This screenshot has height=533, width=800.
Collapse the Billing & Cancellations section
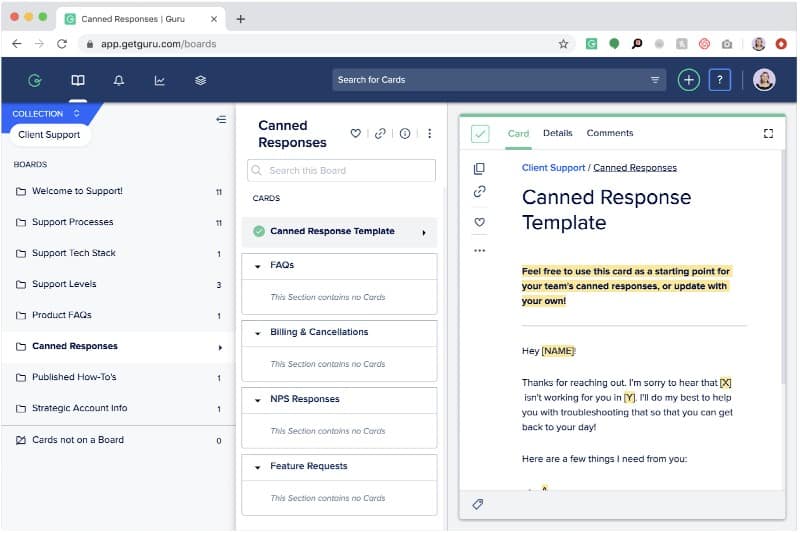[x=258, y=333]
